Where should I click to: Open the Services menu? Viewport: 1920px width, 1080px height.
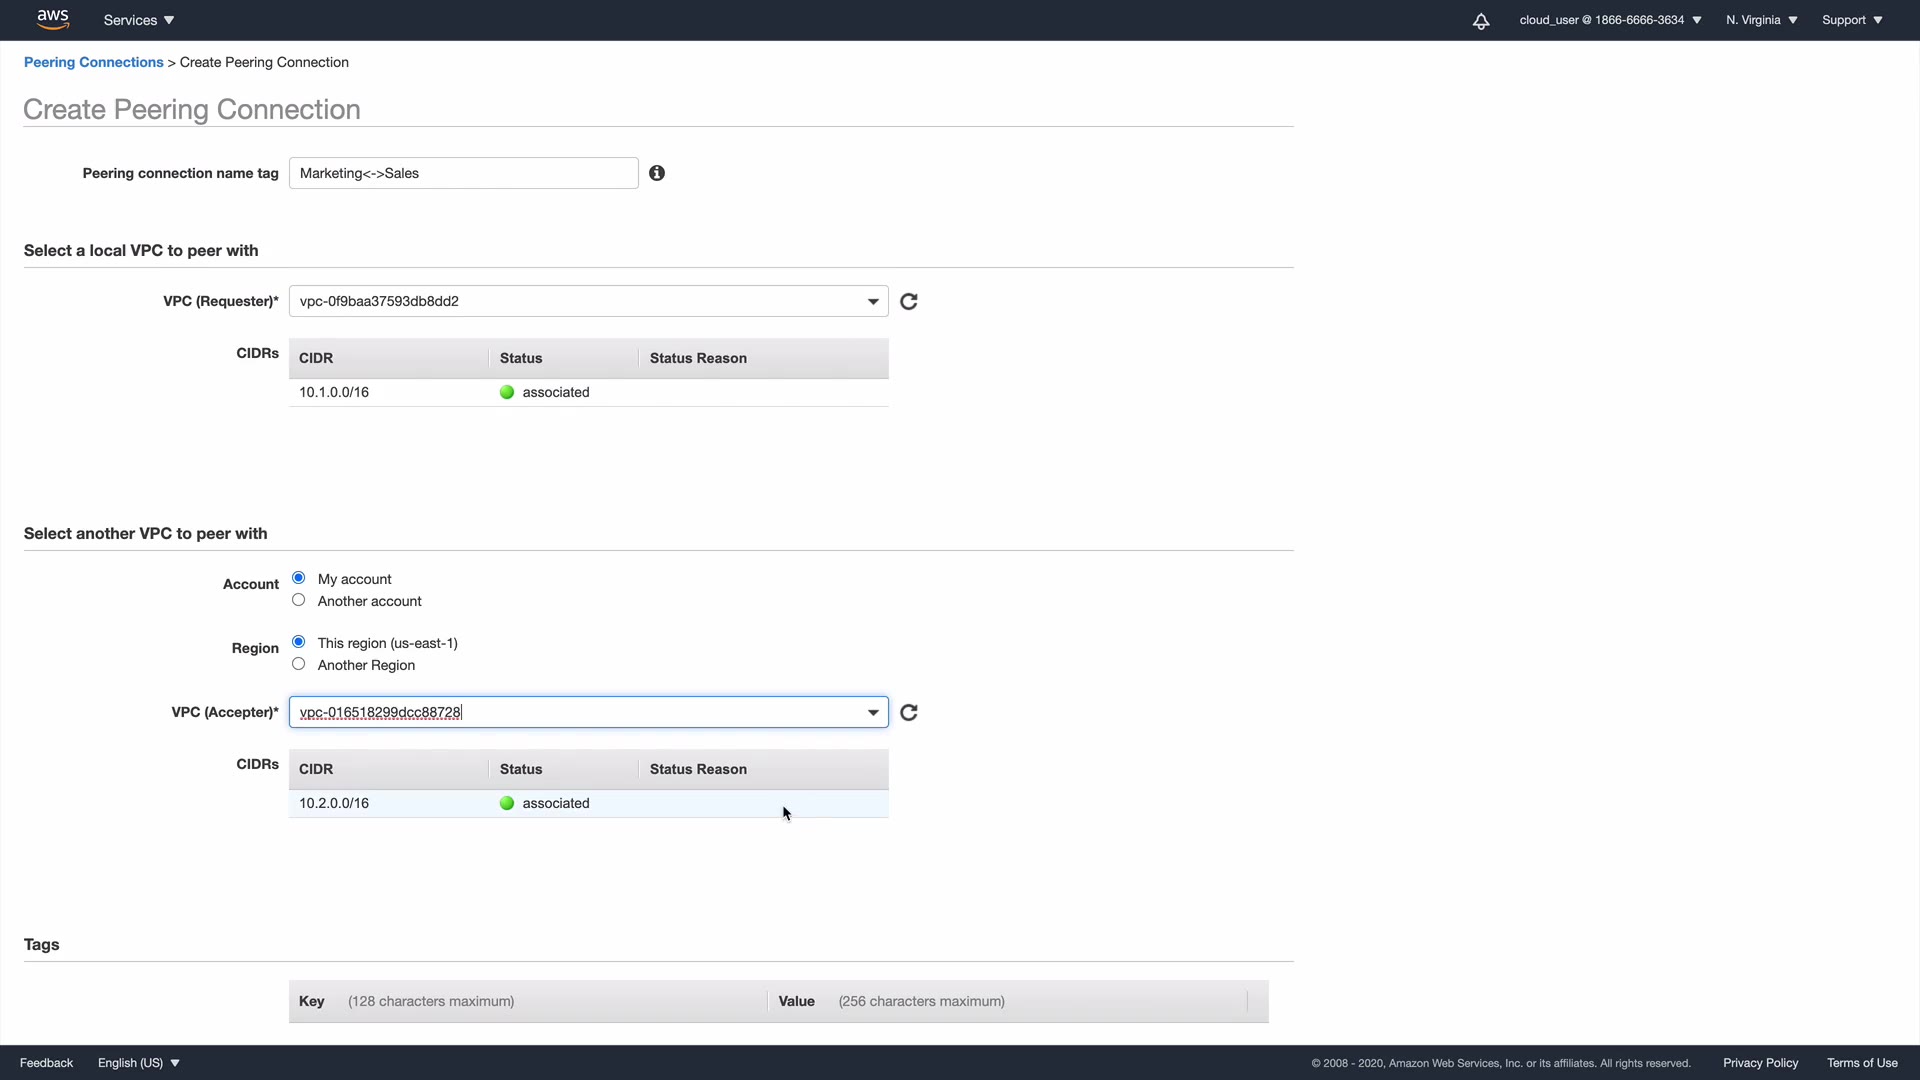click(x=138, y=20)
